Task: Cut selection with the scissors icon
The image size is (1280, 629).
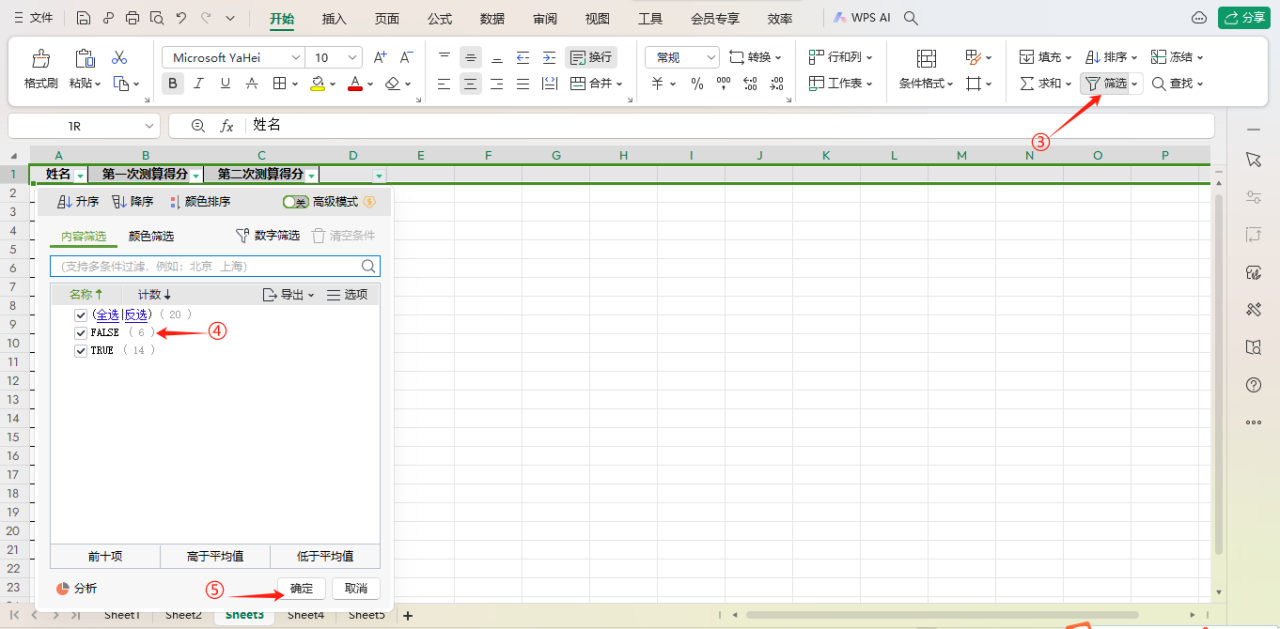Action: coord(120,57)
